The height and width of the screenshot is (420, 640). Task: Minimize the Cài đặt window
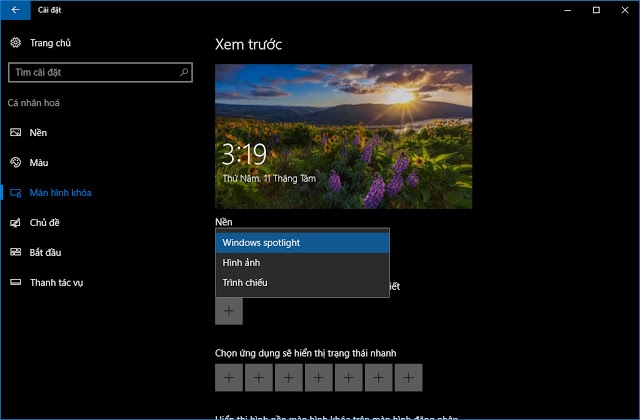click(x=567, y=10)
